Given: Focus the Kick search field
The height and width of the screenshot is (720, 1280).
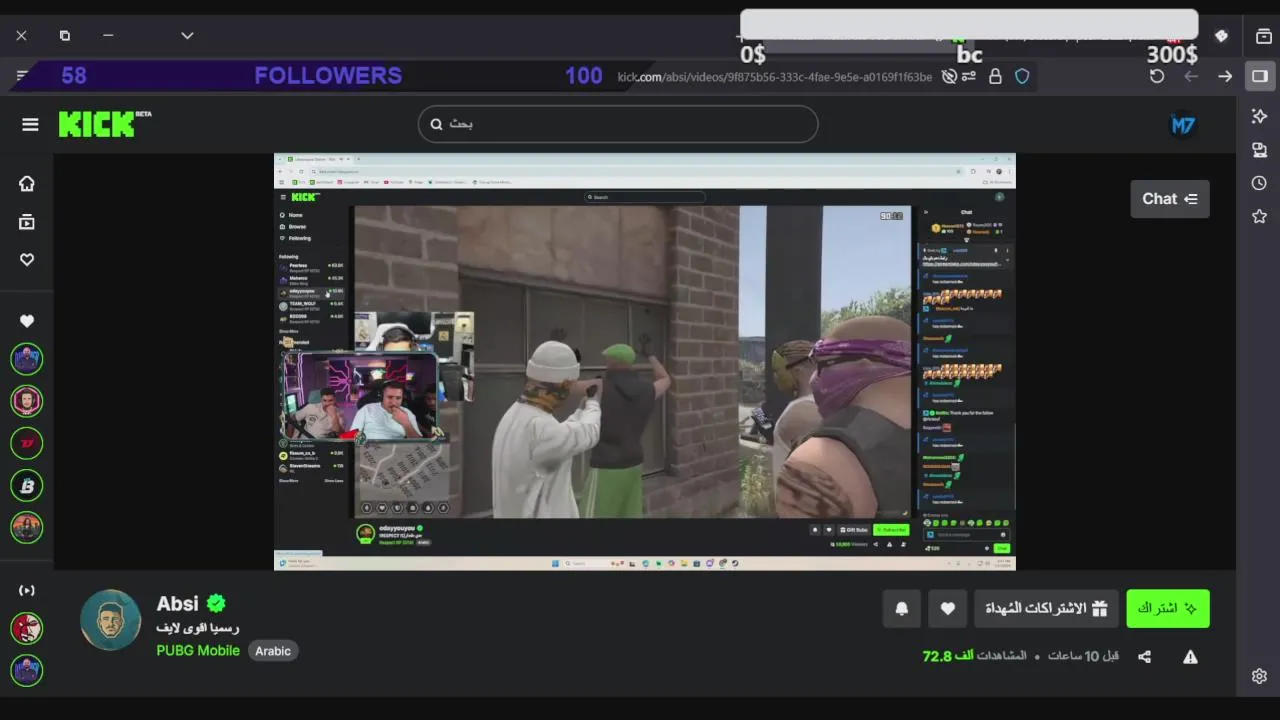Looking at the screenshot, I should tap(618, 124).
